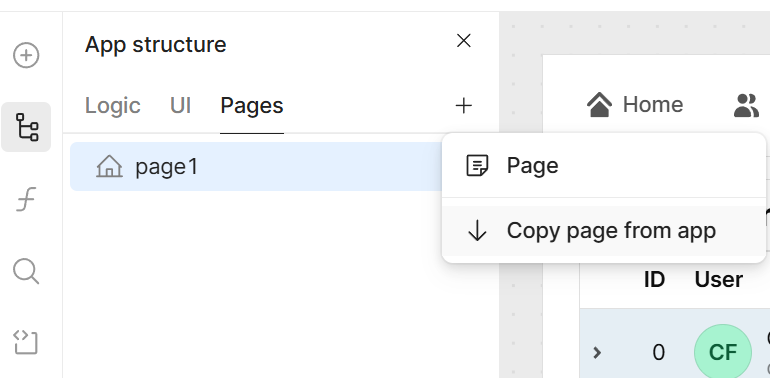Choose Copy page from app option
The image size is (770, 378).
tap(604, 231)
